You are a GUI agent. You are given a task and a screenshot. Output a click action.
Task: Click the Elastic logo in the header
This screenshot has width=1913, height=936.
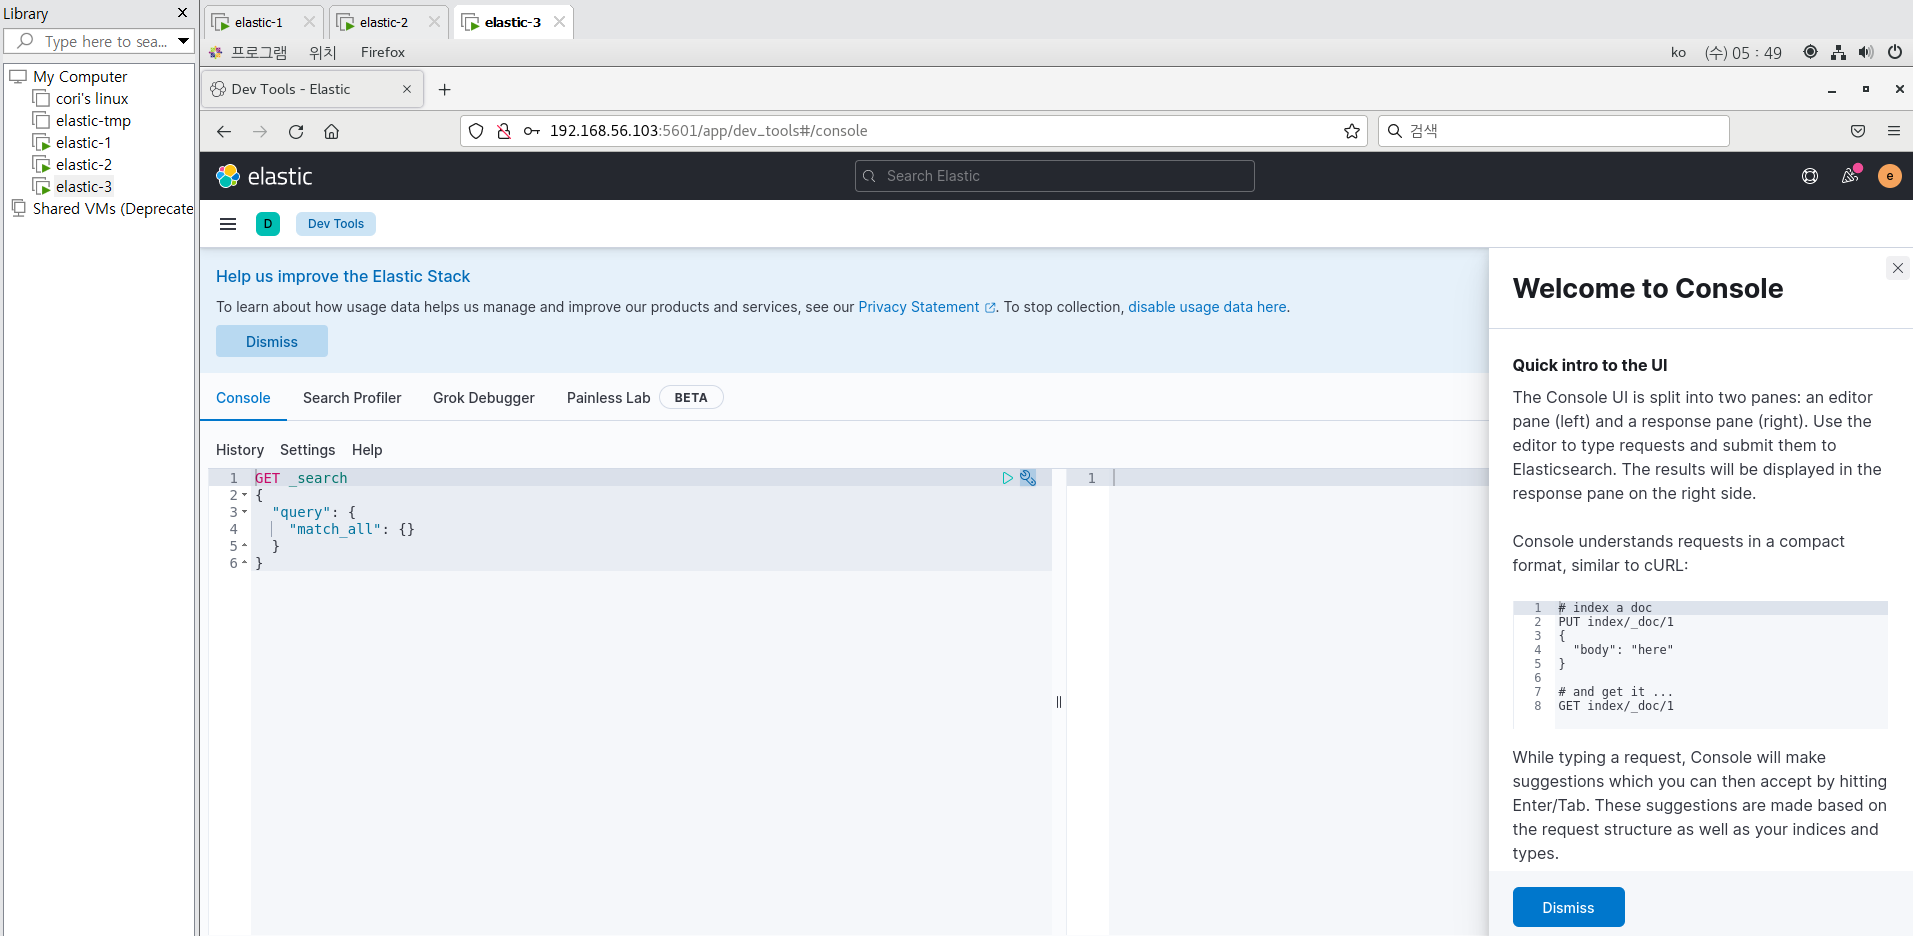264,176
